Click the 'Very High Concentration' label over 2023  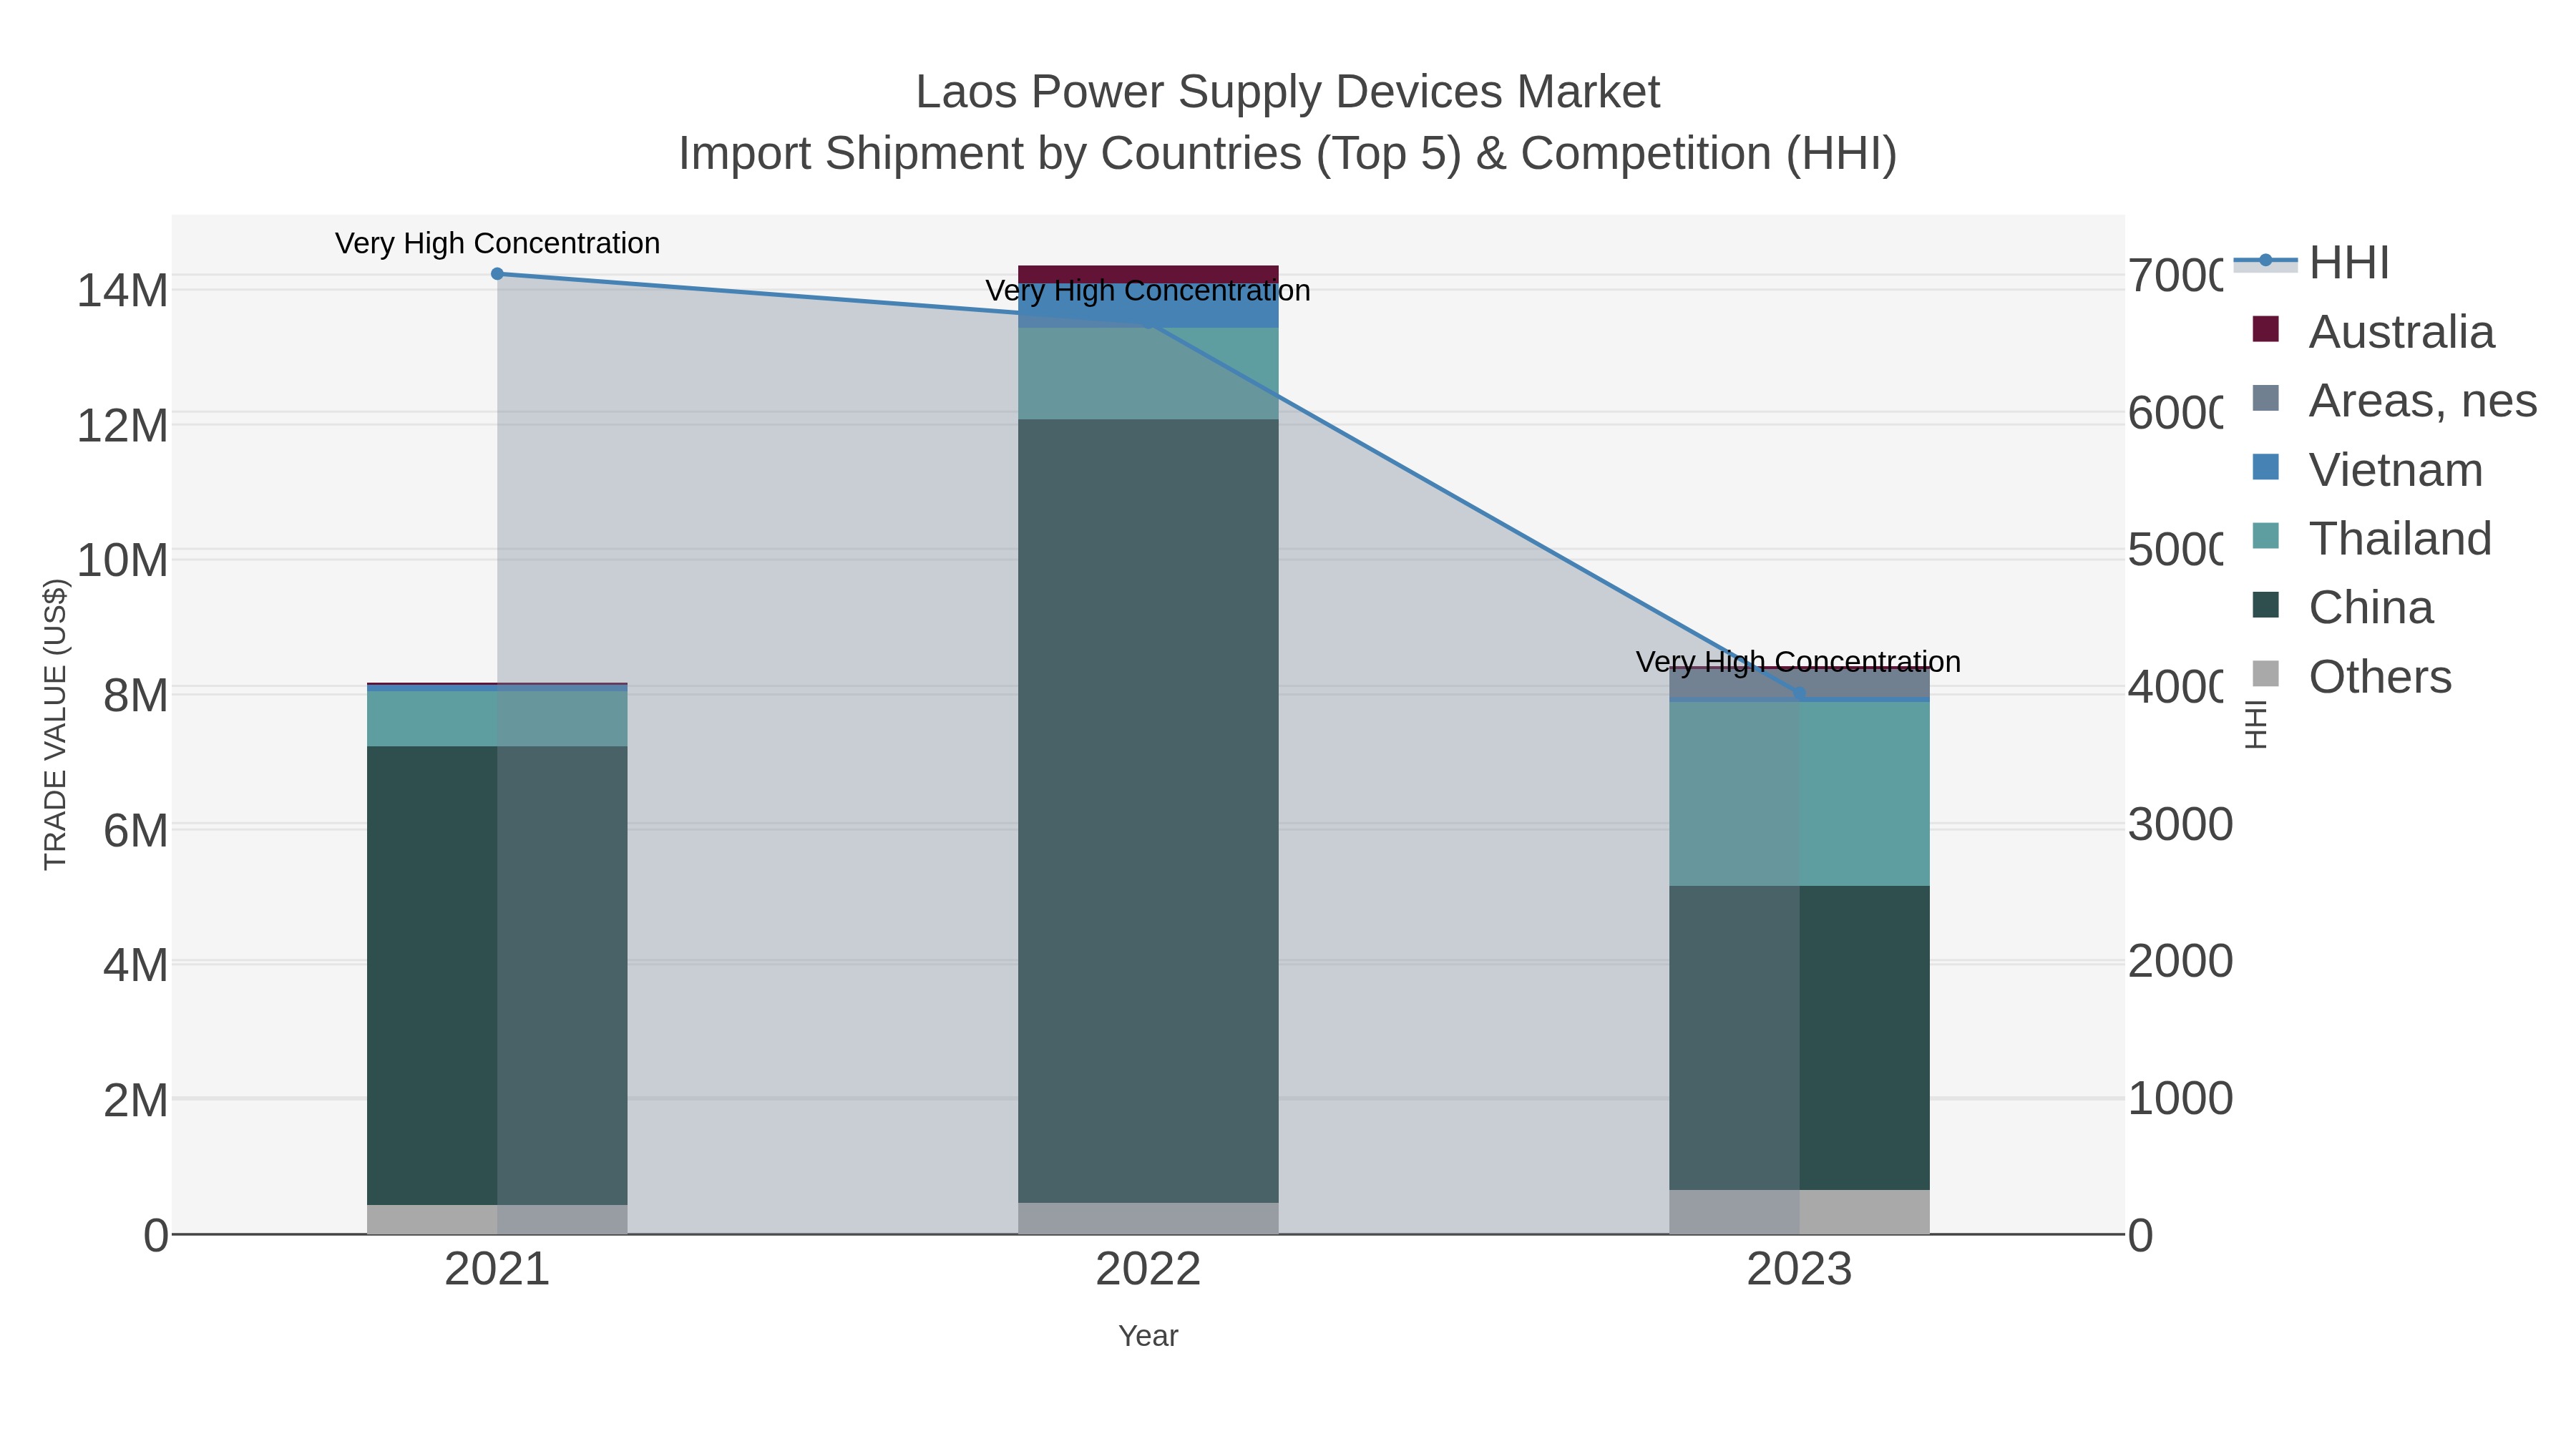point(1798,661)
